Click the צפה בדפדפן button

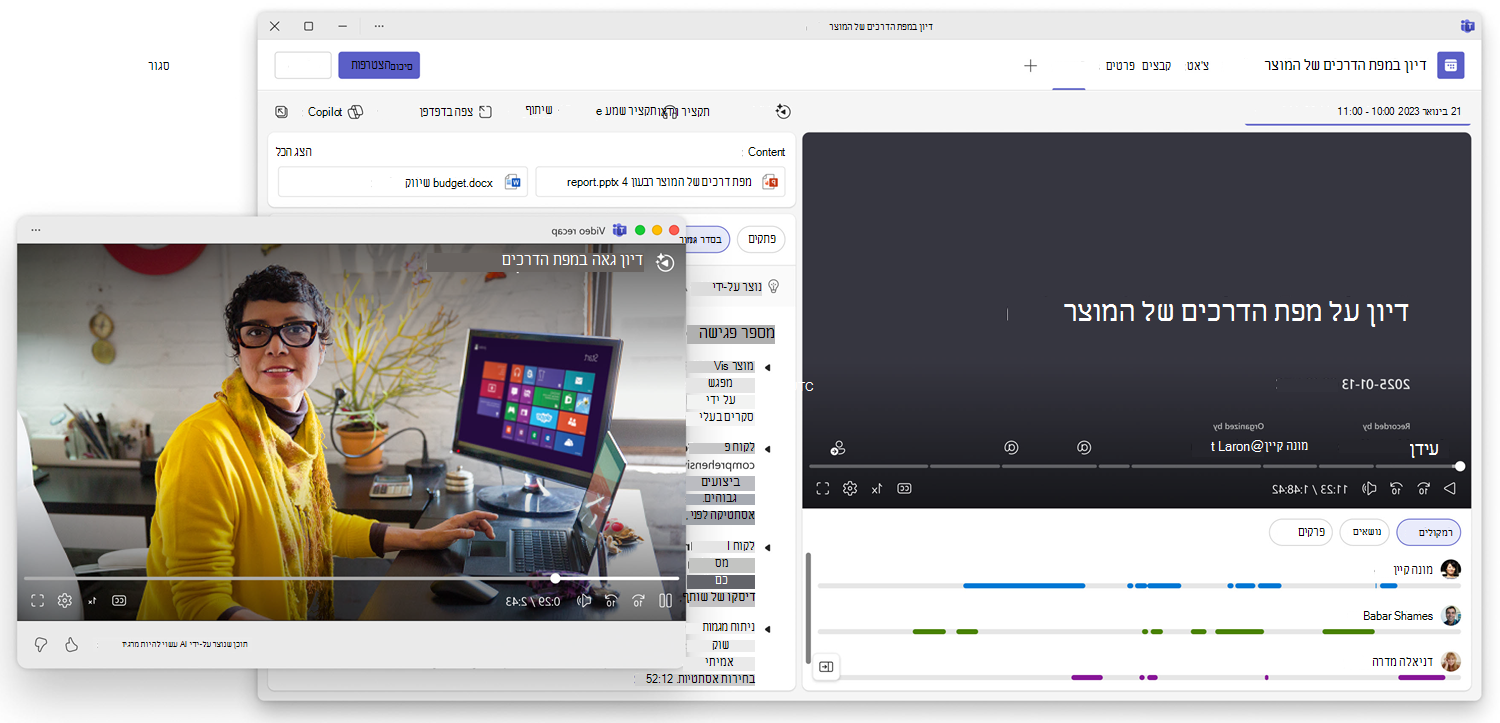pyautogui.click(x=456, y=112)
